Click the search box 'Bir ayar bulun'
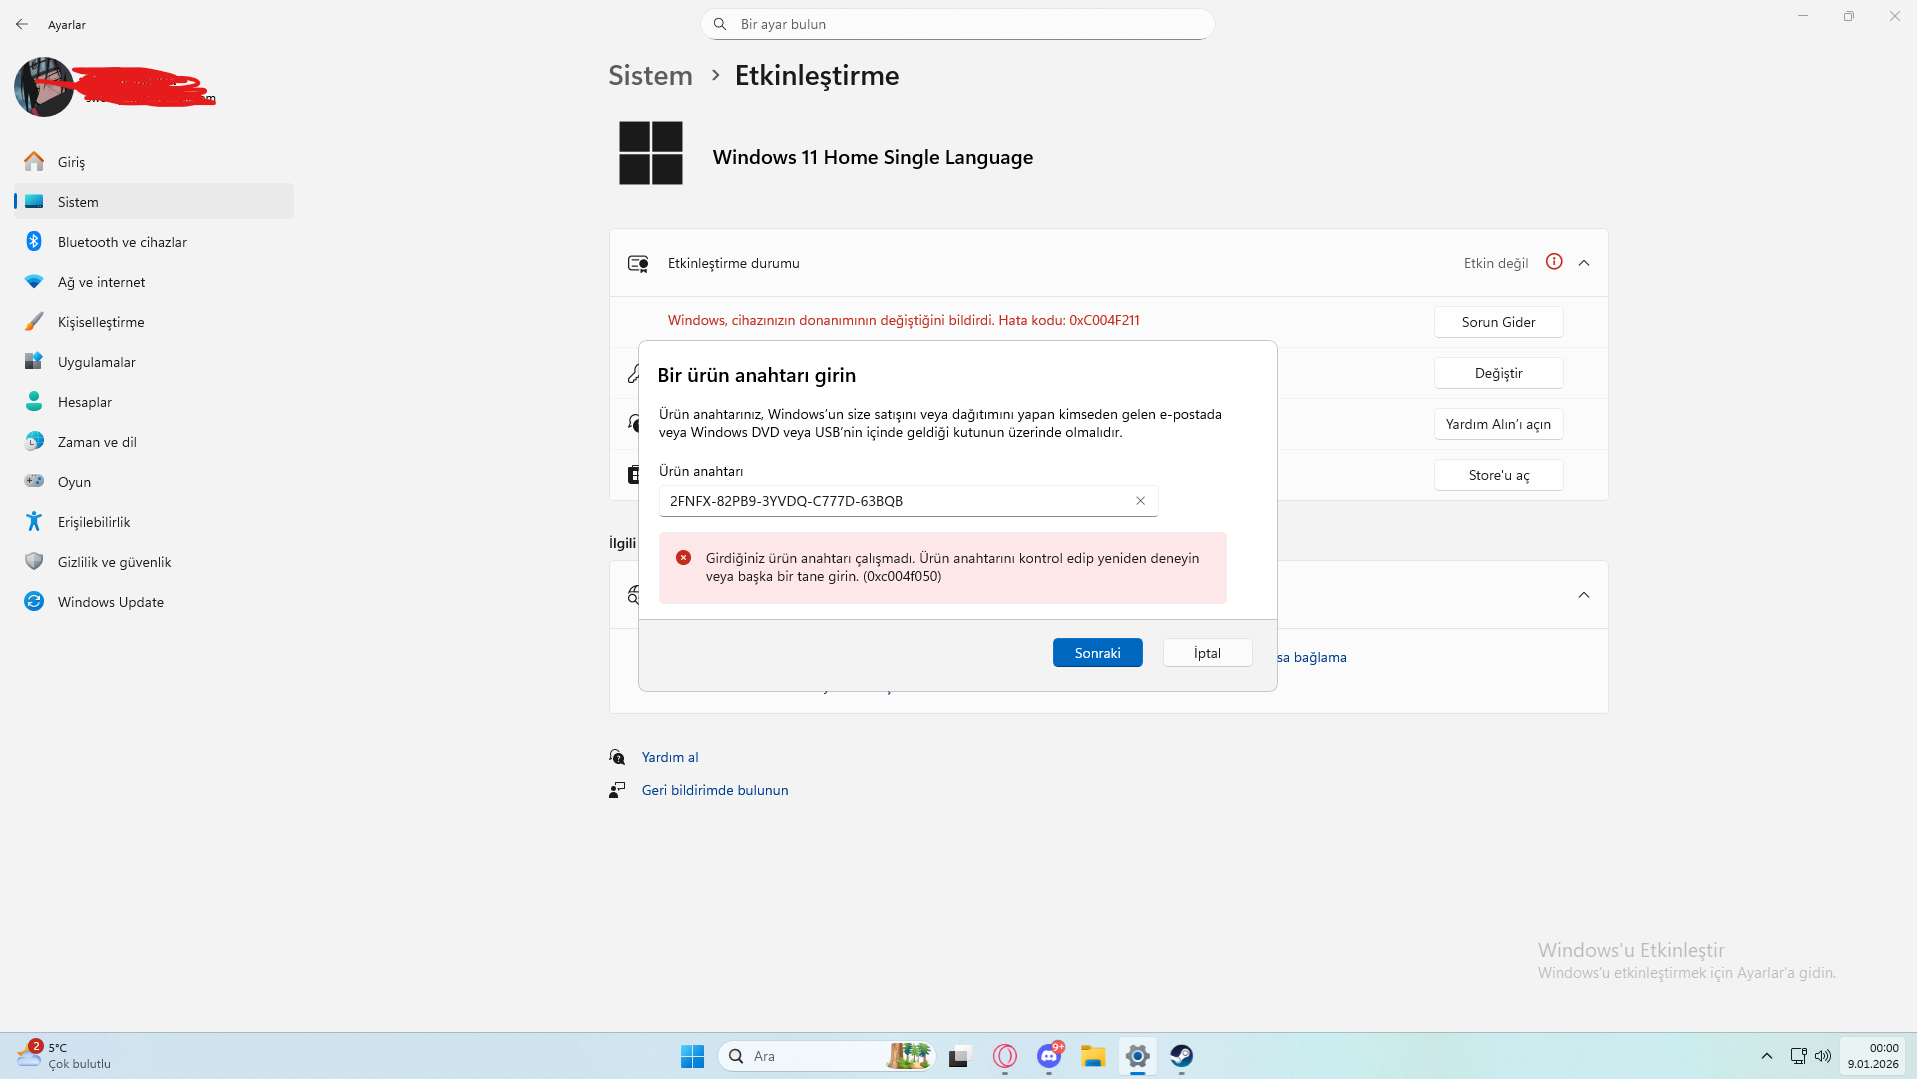The width and height of the screenshot is (1917, 1079). coord(958,24)
